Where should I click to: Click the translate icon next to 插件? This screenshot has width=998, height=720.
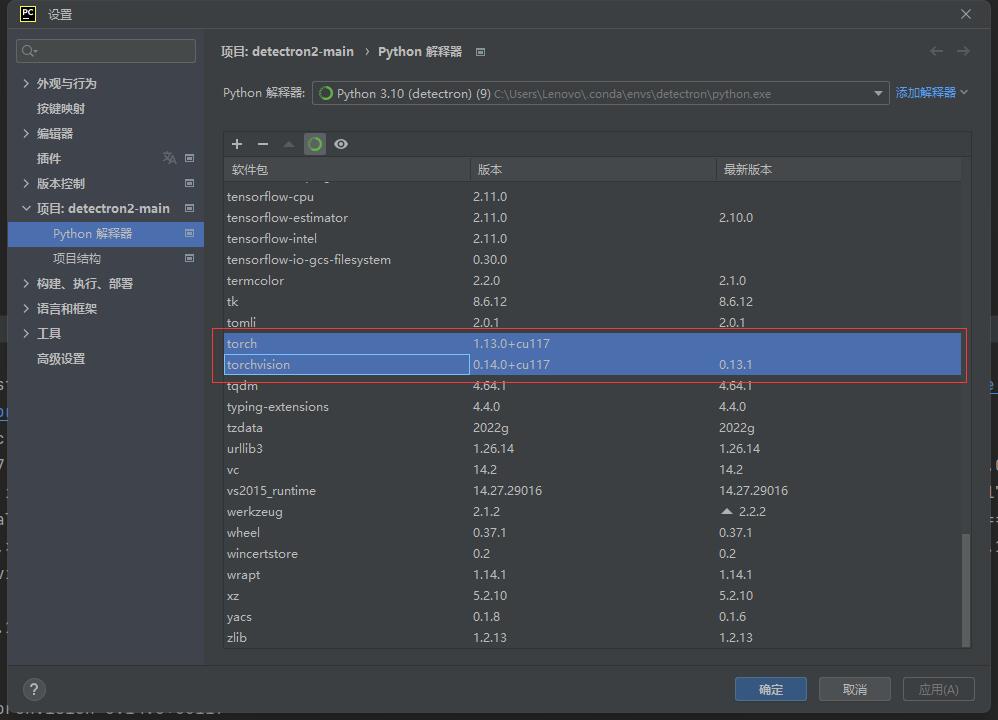[x=169, y=158]
